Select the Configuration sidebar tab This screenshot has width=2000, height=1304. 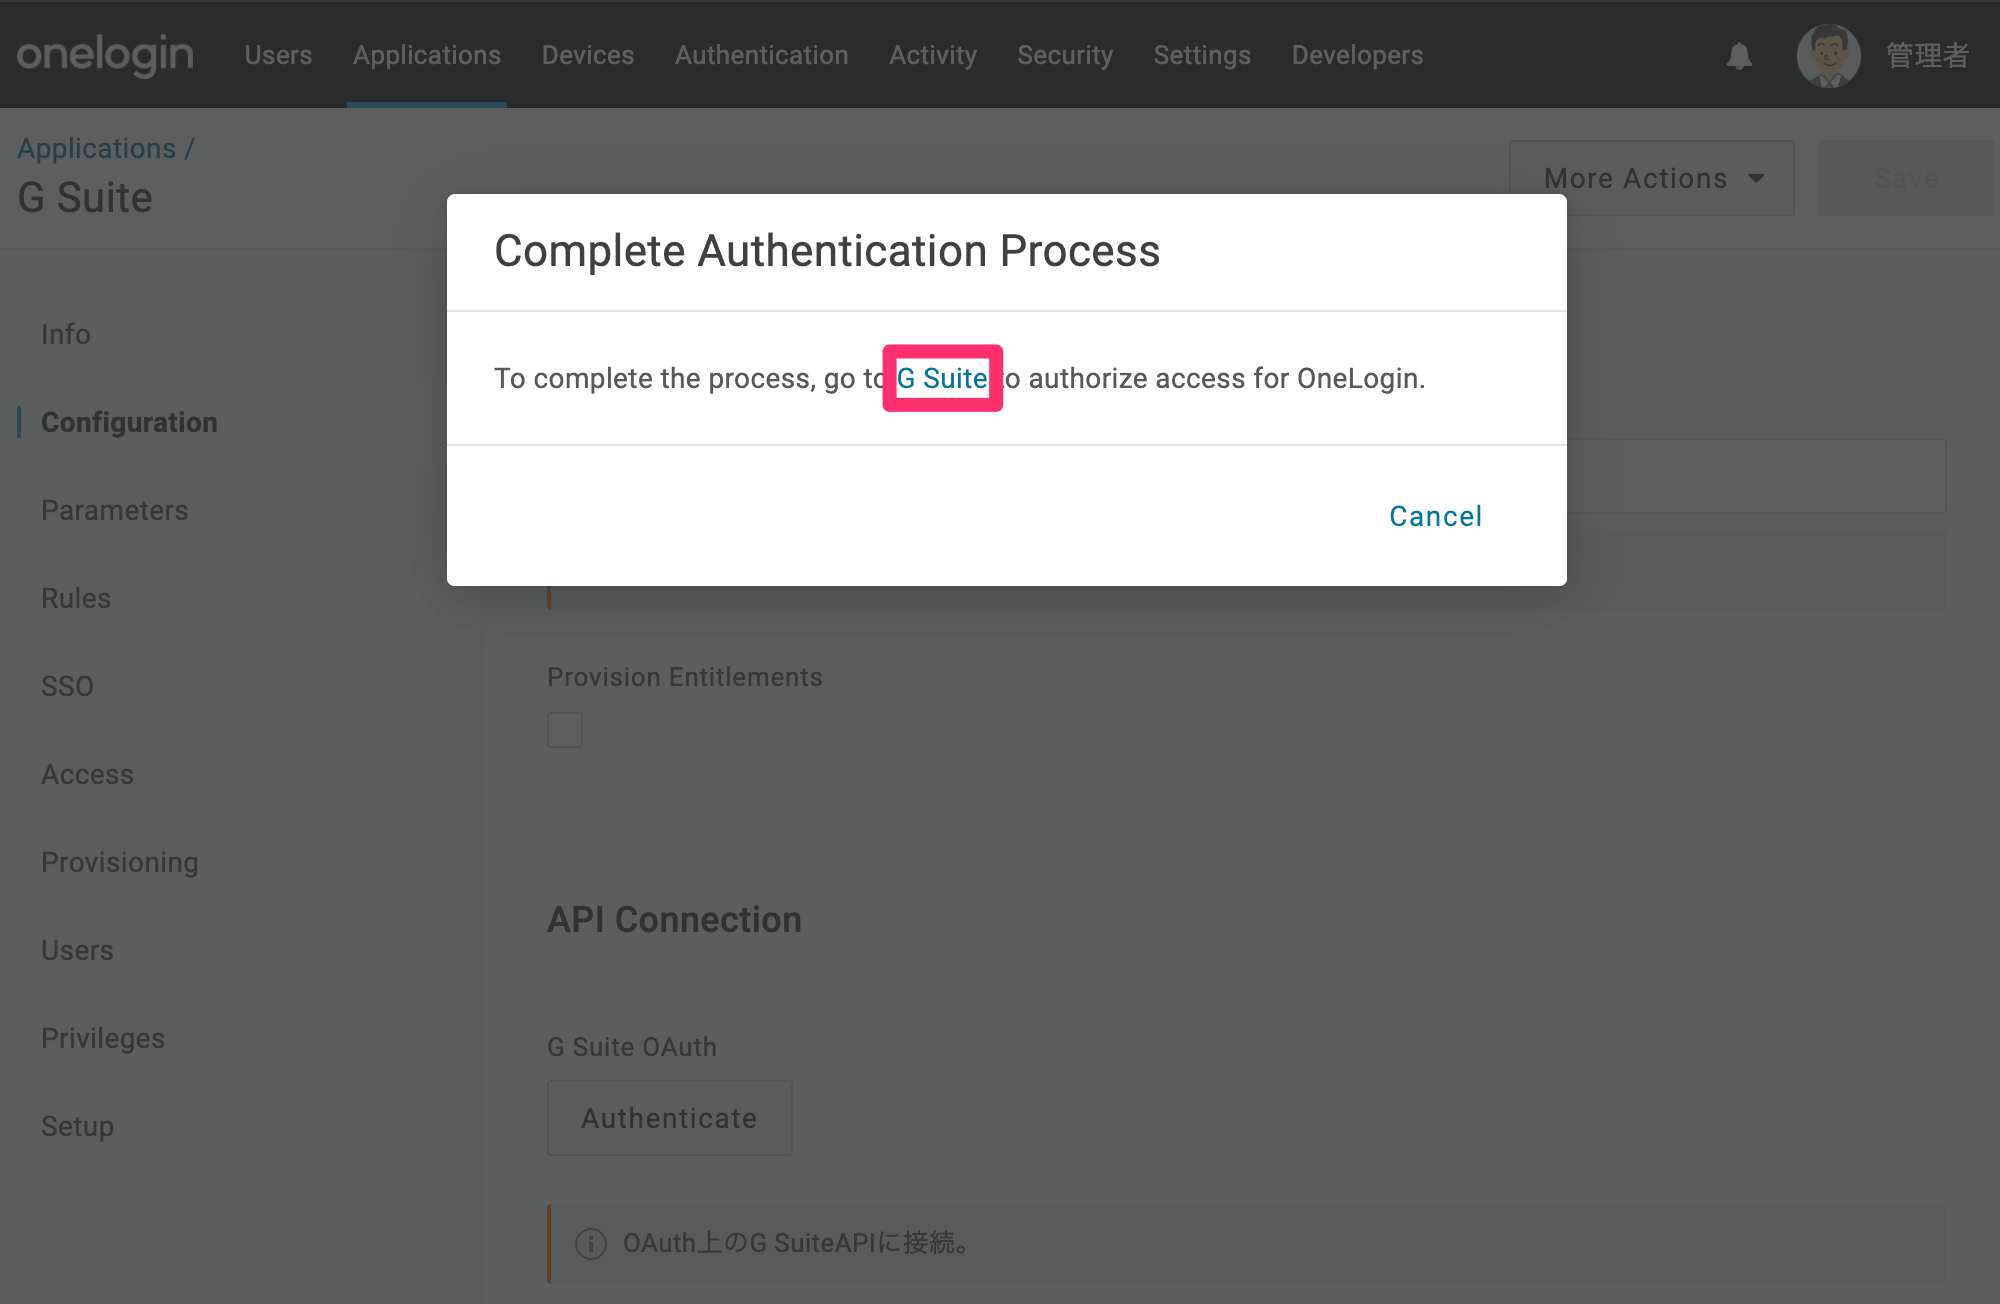pos(129,422)
